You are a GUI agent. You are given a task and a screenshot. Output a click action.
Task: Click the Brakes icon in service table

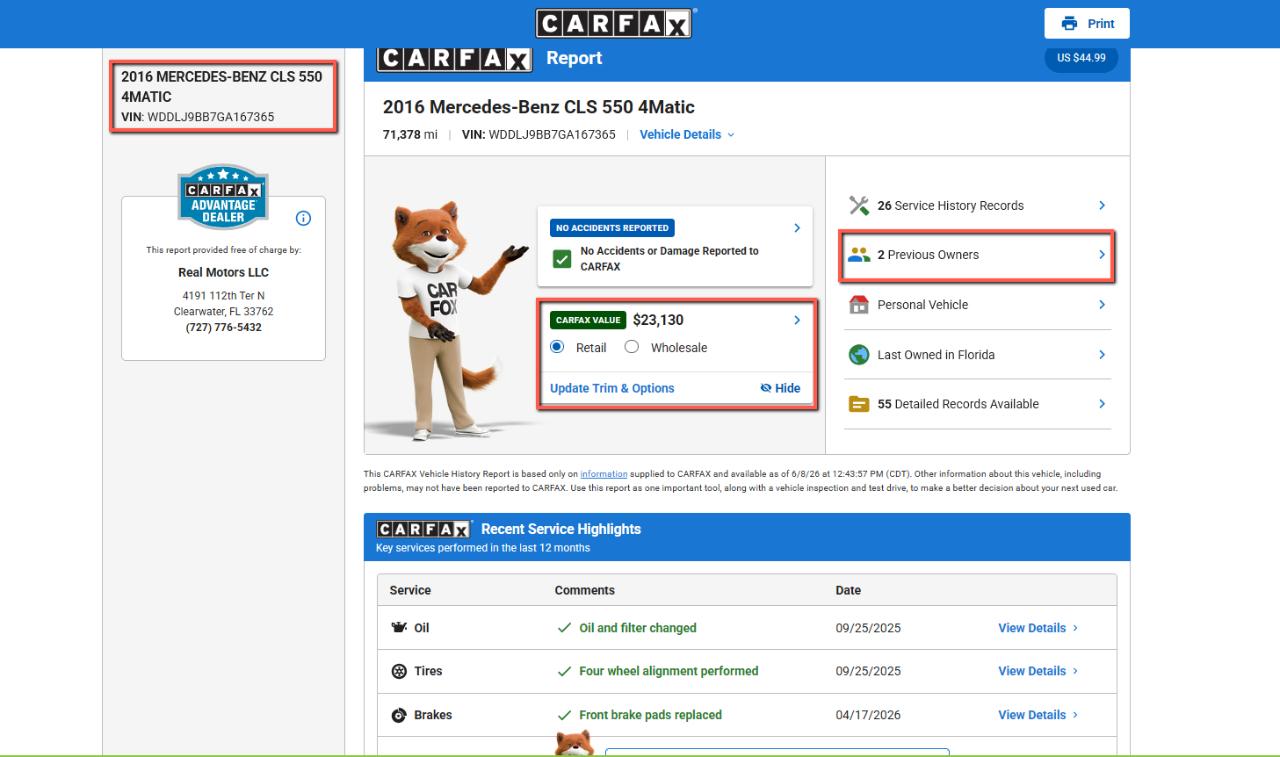(x=398, y=715)
